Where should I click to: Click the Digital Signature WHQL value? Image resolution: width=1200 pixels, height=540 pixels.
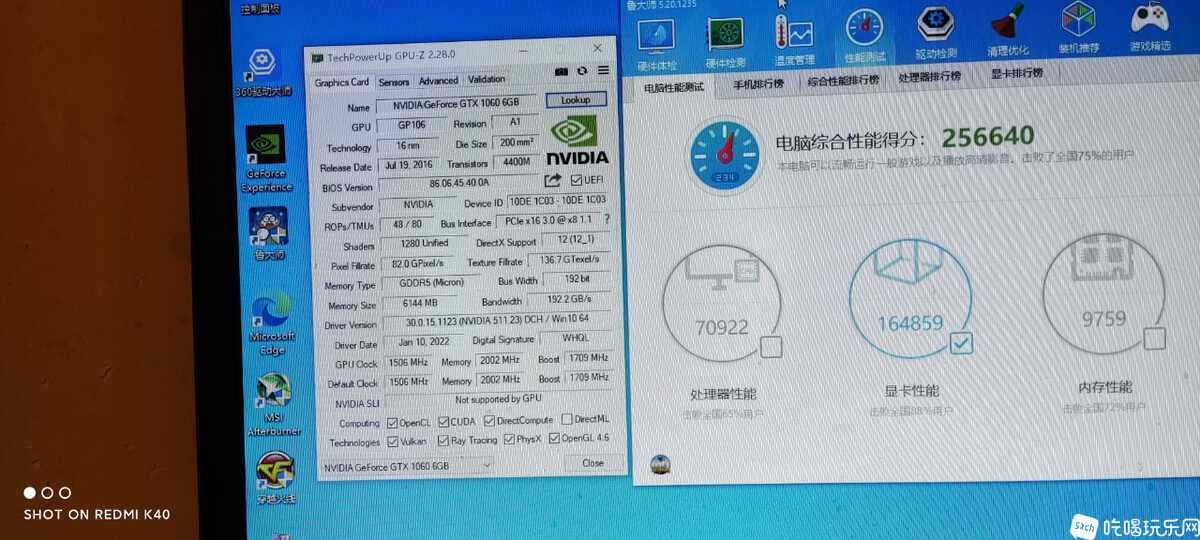(x=576, y=338)
